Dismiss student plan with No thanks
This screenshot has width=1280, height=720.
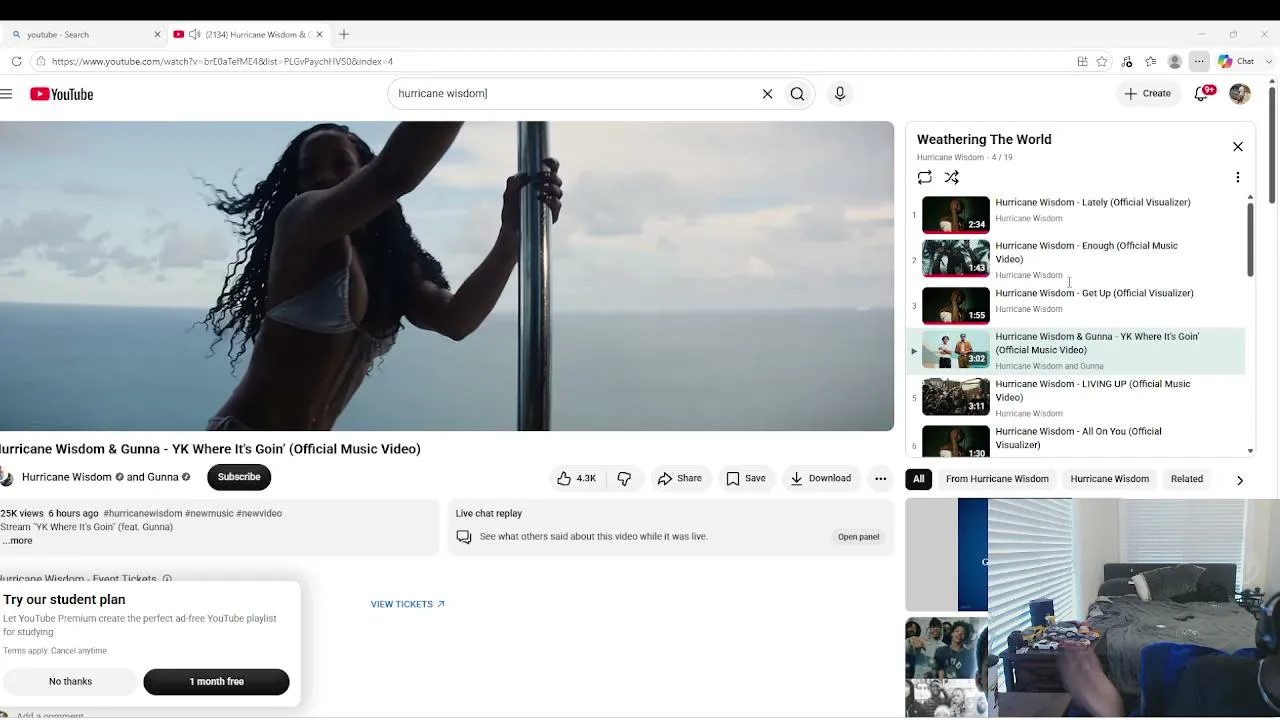click(70, 682)
